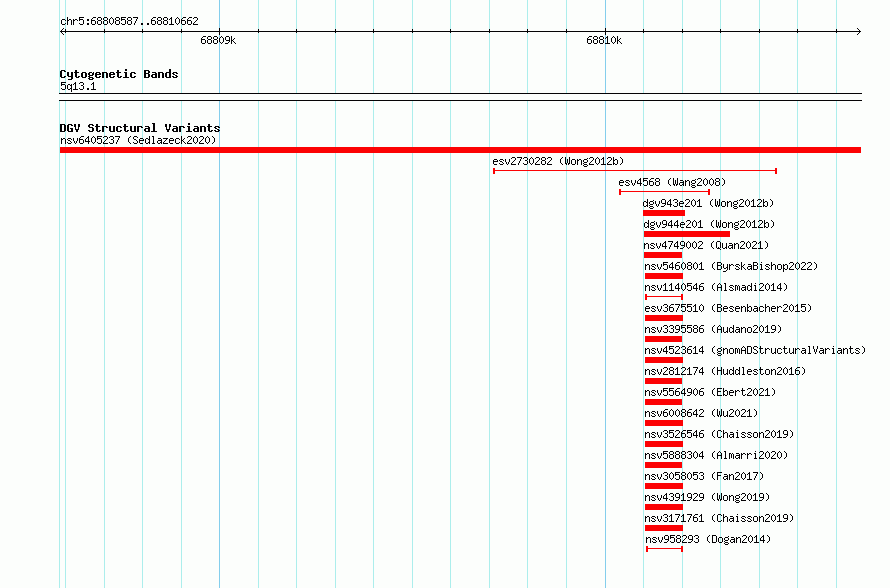Select nsv3171761 (Chaisson2019) variant
Viewport: 890px width, 588px height.
(719, 518)
